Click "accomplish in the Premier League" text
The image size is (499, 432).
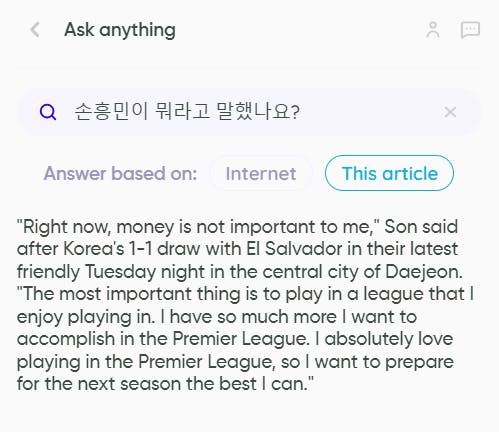point(161,339)
